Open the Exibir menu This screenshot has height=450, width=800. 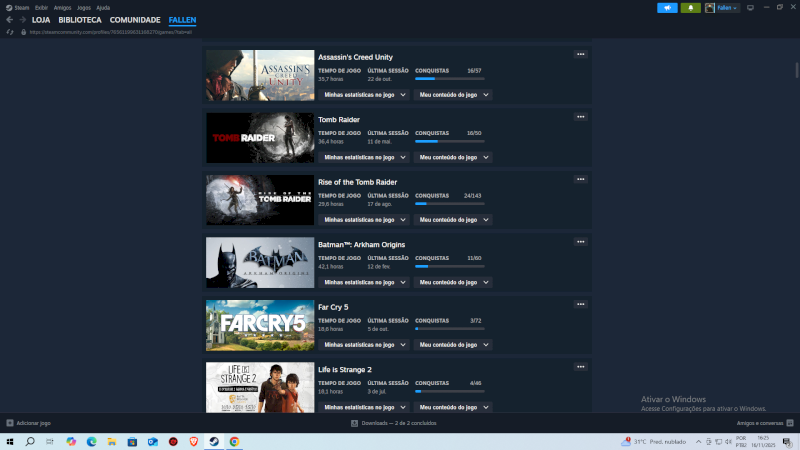click(41, 8)
